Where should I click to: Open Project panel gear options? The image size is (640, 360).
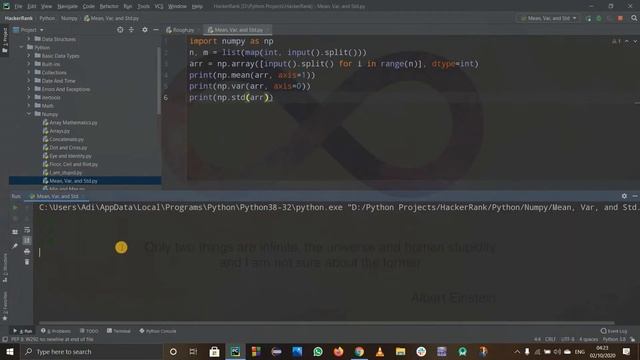145,30
